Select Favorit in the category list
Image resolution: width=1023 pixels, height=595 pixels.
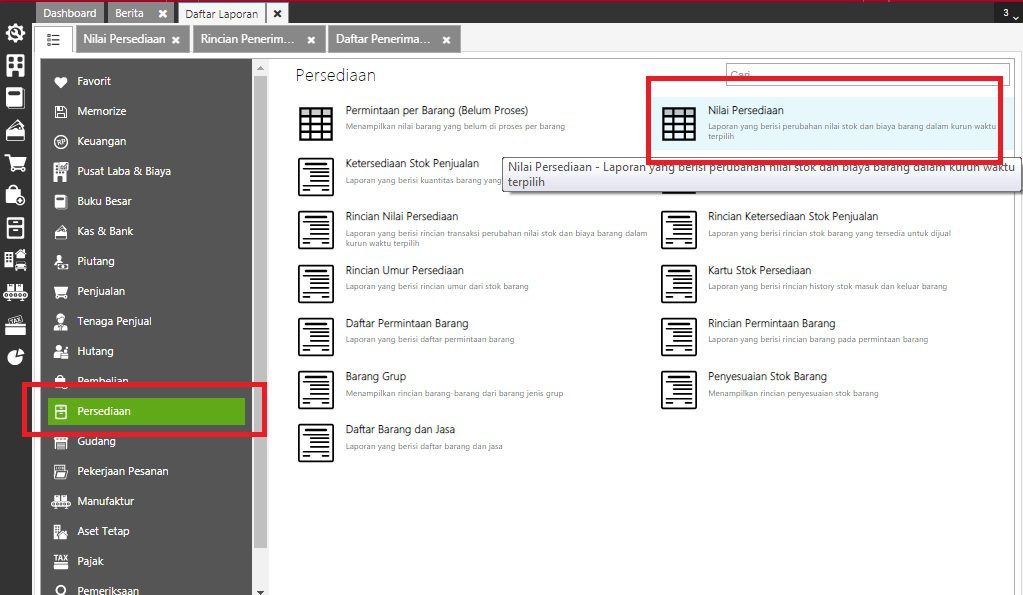coord(94,81)
